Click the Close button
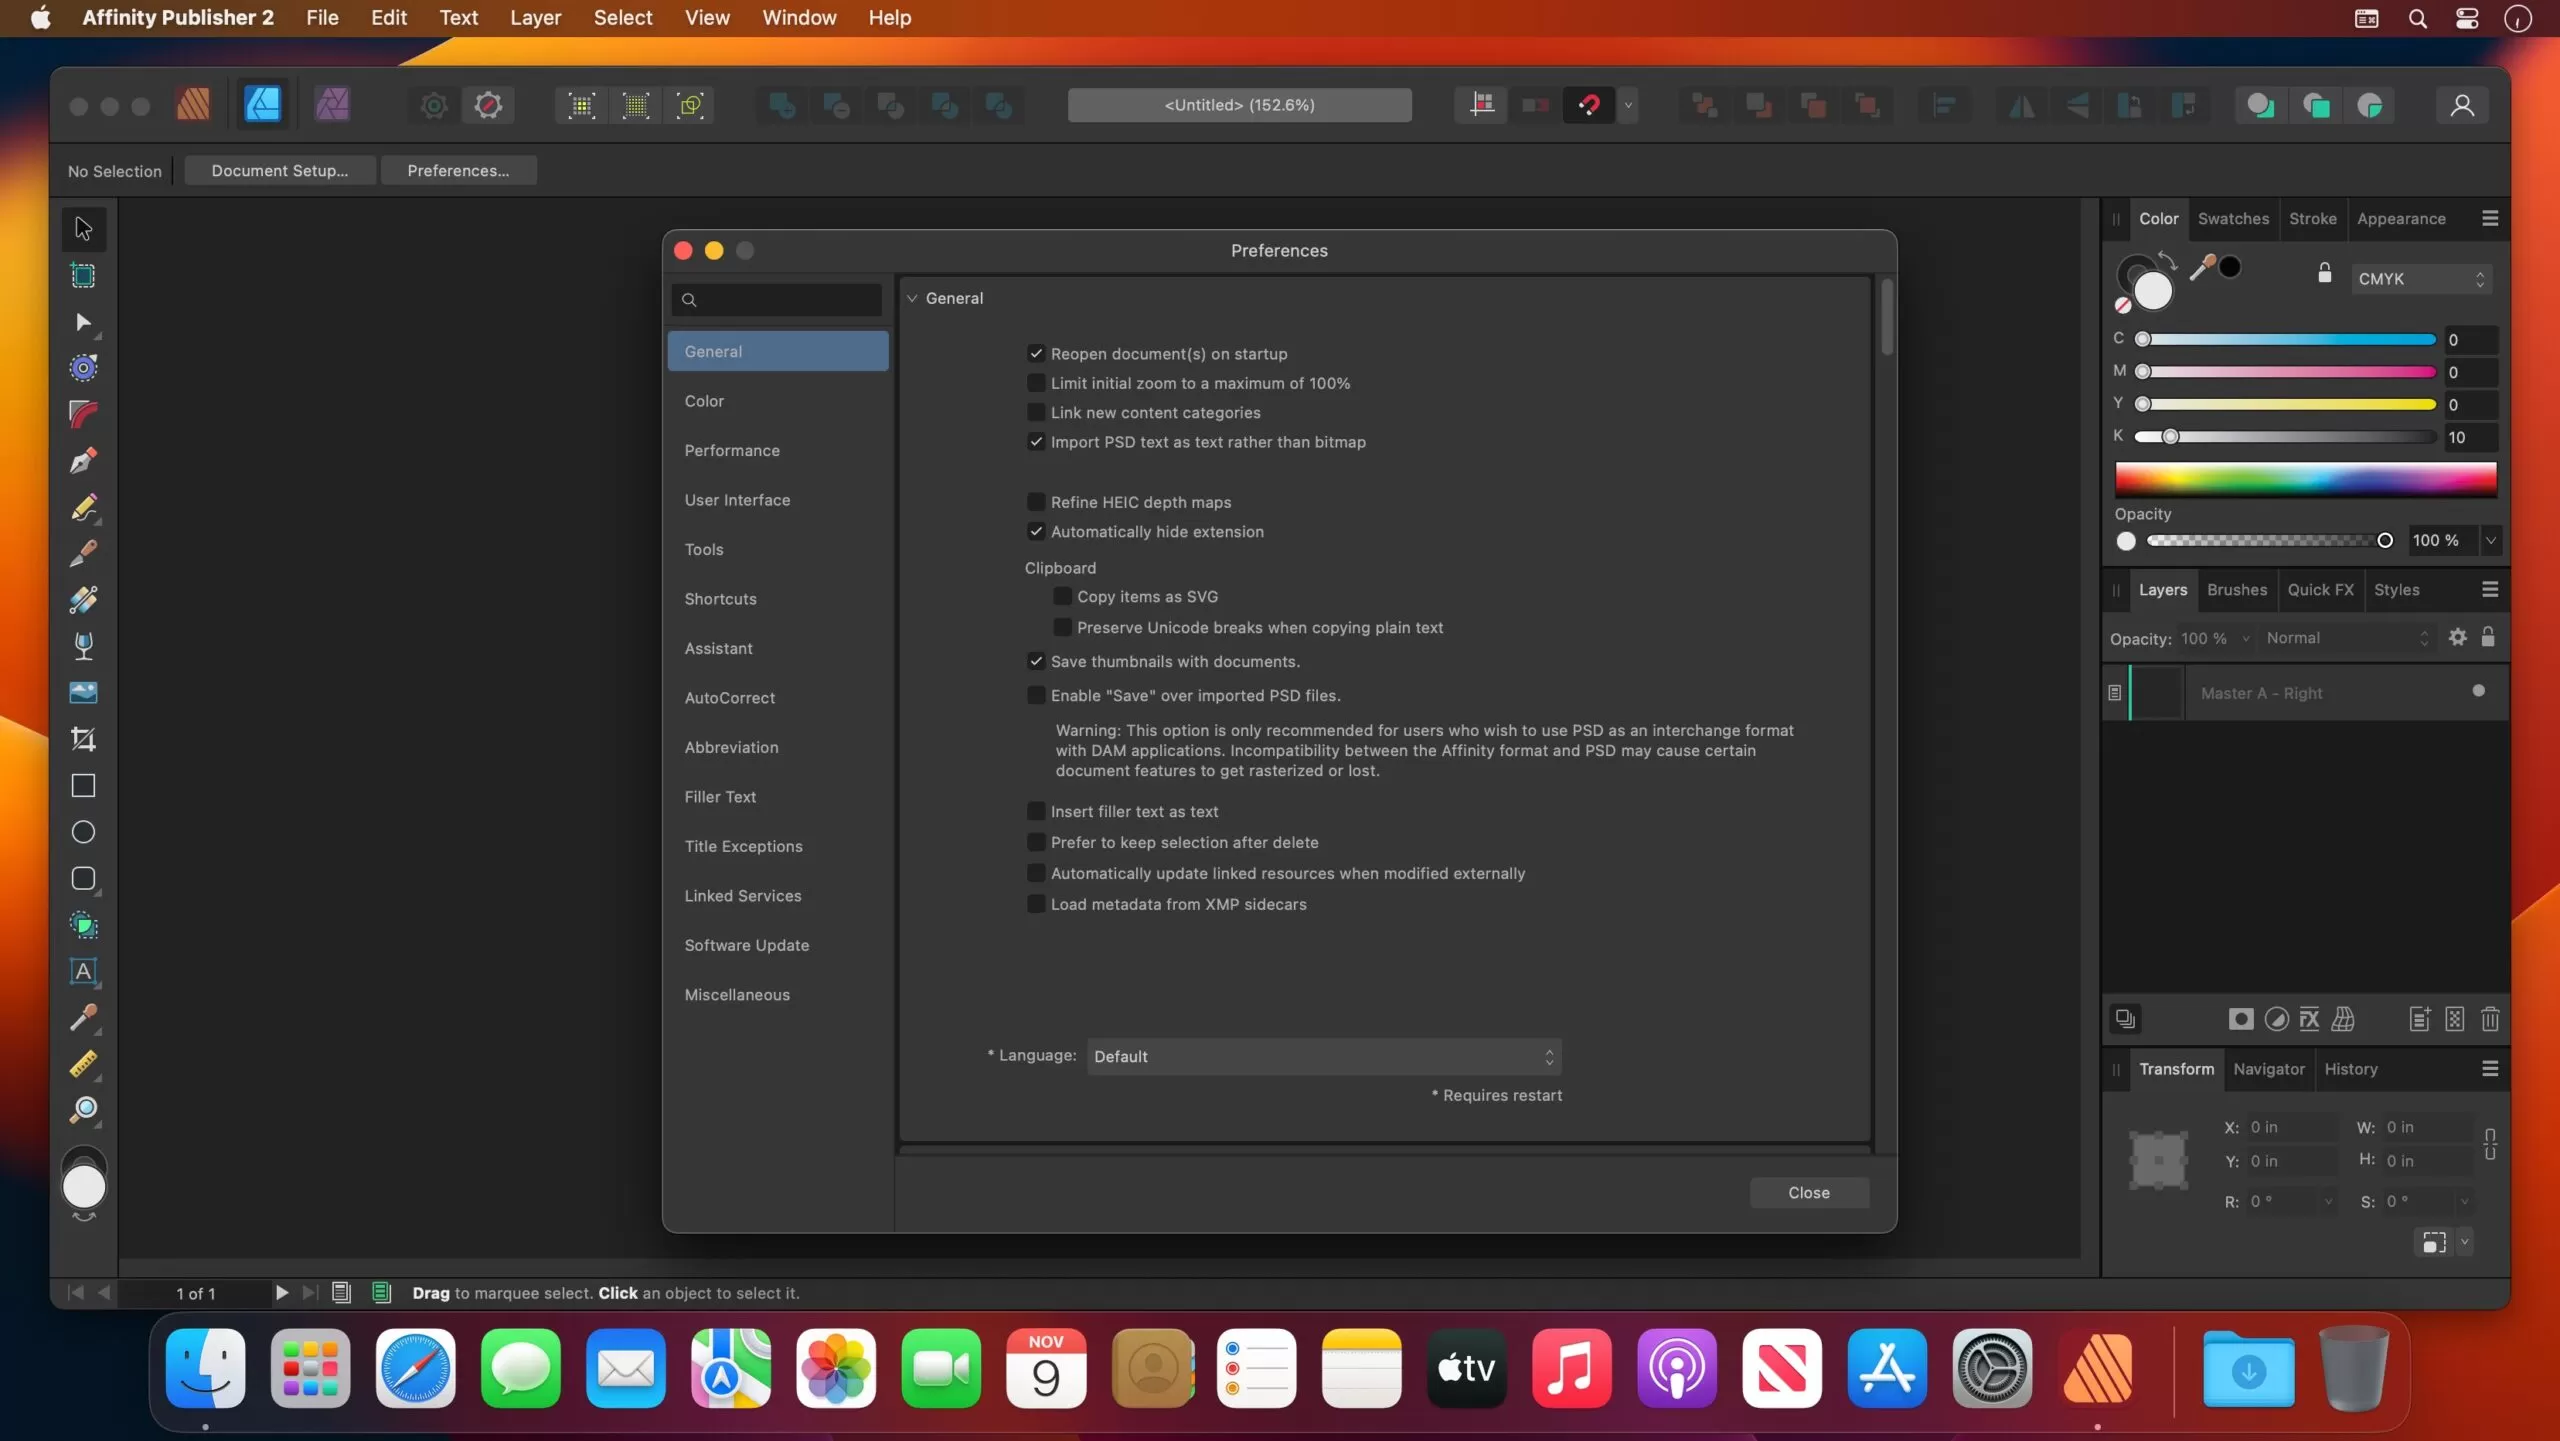 [x=1809, y=1191]
